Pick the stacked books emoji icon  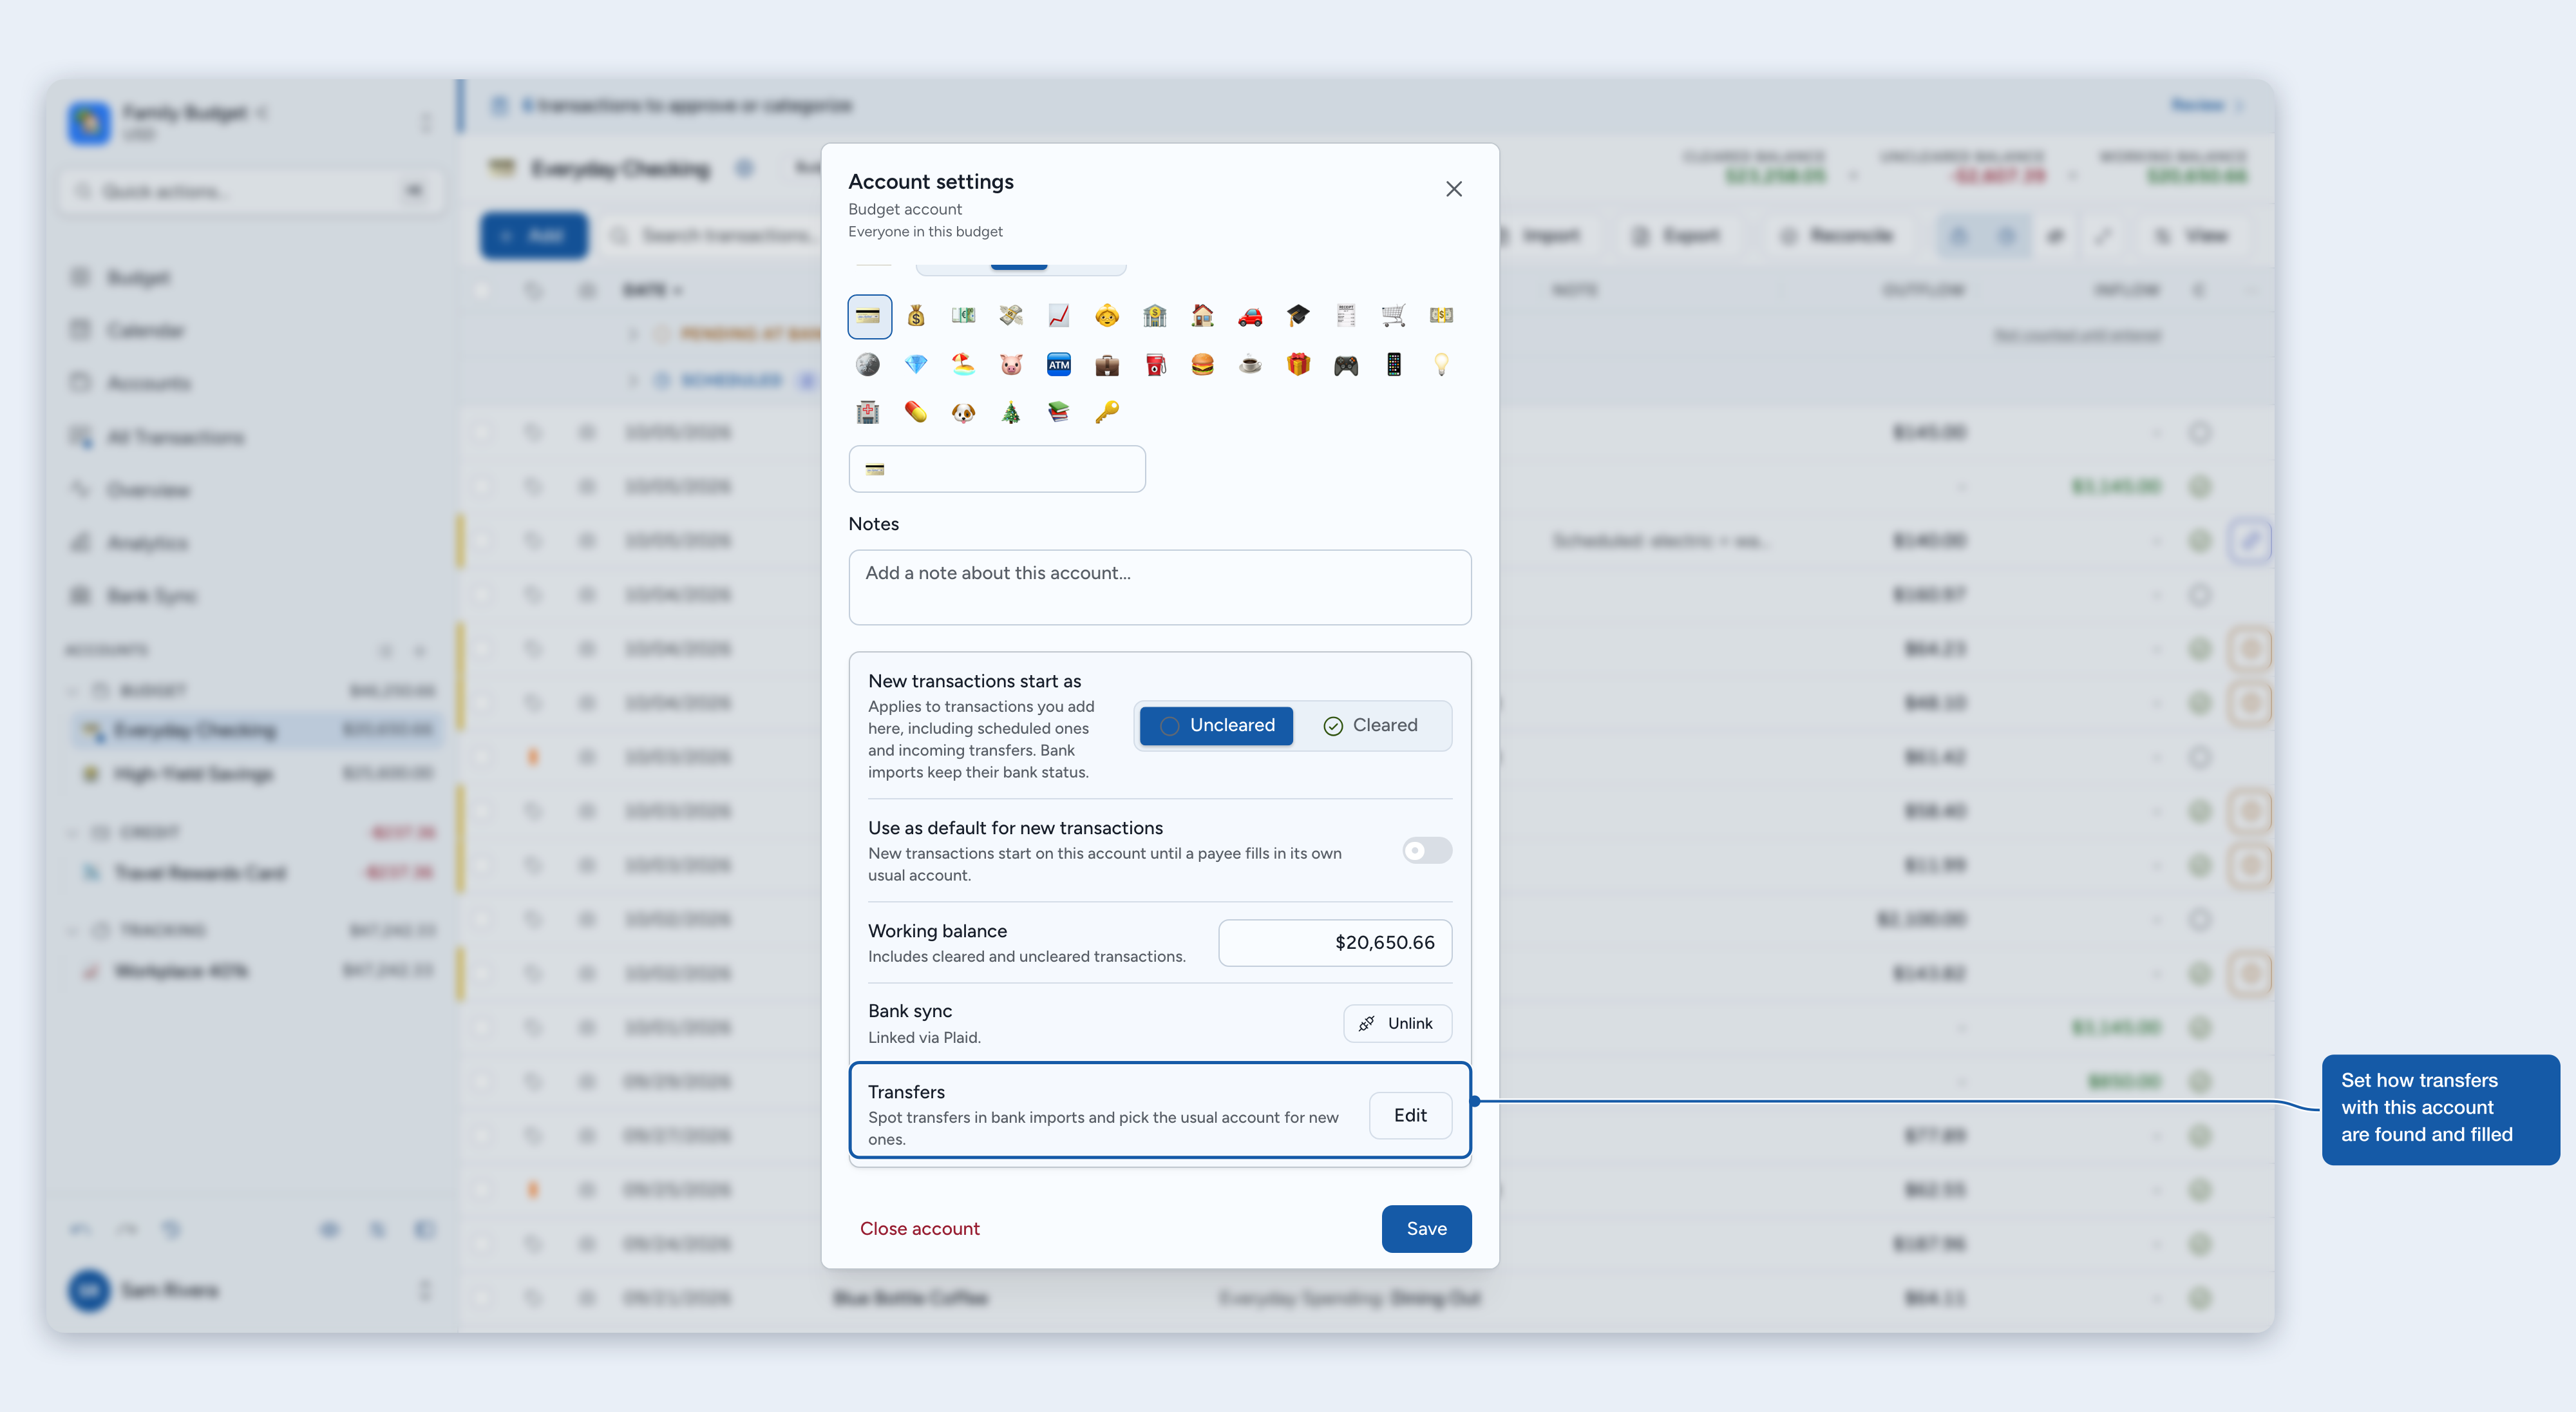pyautogui.click(x=1059, y=412)
